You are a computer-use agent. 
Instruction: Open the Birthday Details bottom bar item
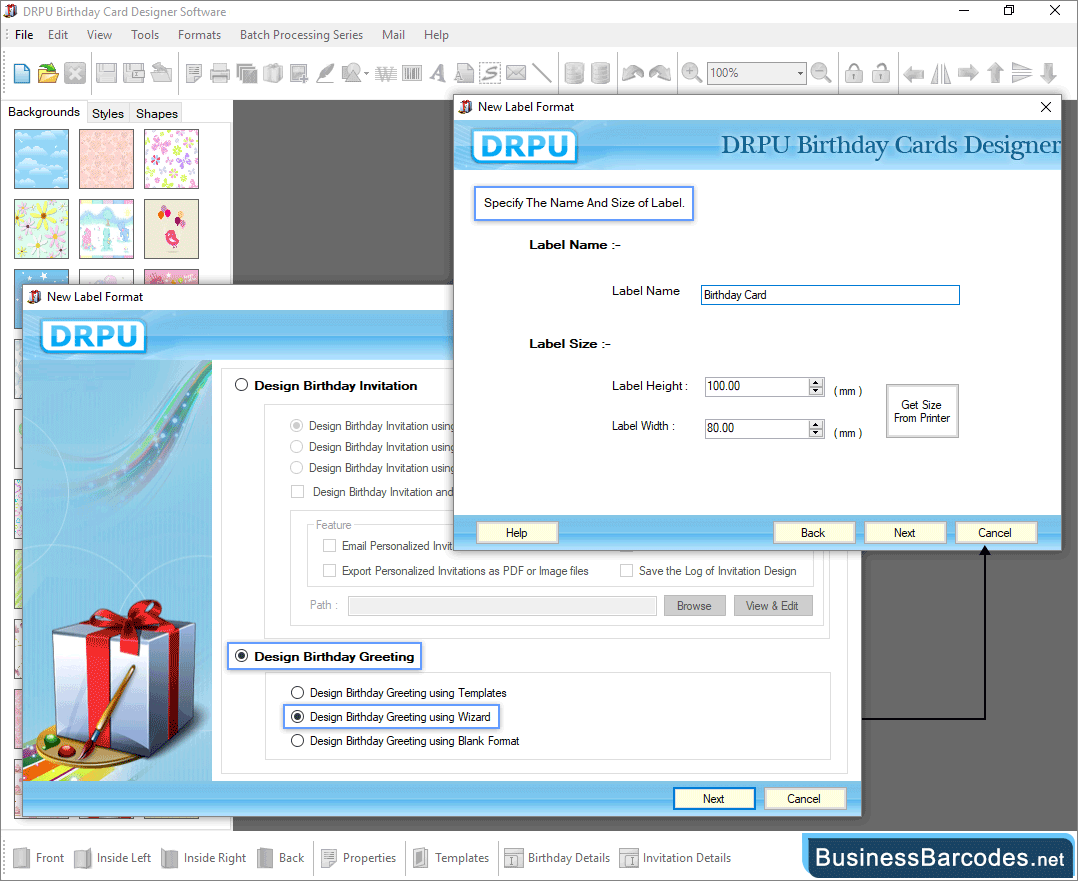558,858
